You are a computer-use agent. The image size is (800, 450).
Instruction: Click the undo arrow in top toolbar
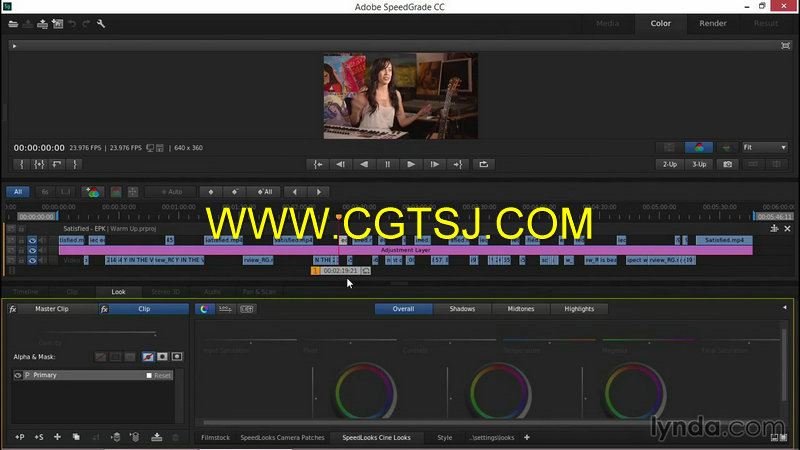(72, 24)
